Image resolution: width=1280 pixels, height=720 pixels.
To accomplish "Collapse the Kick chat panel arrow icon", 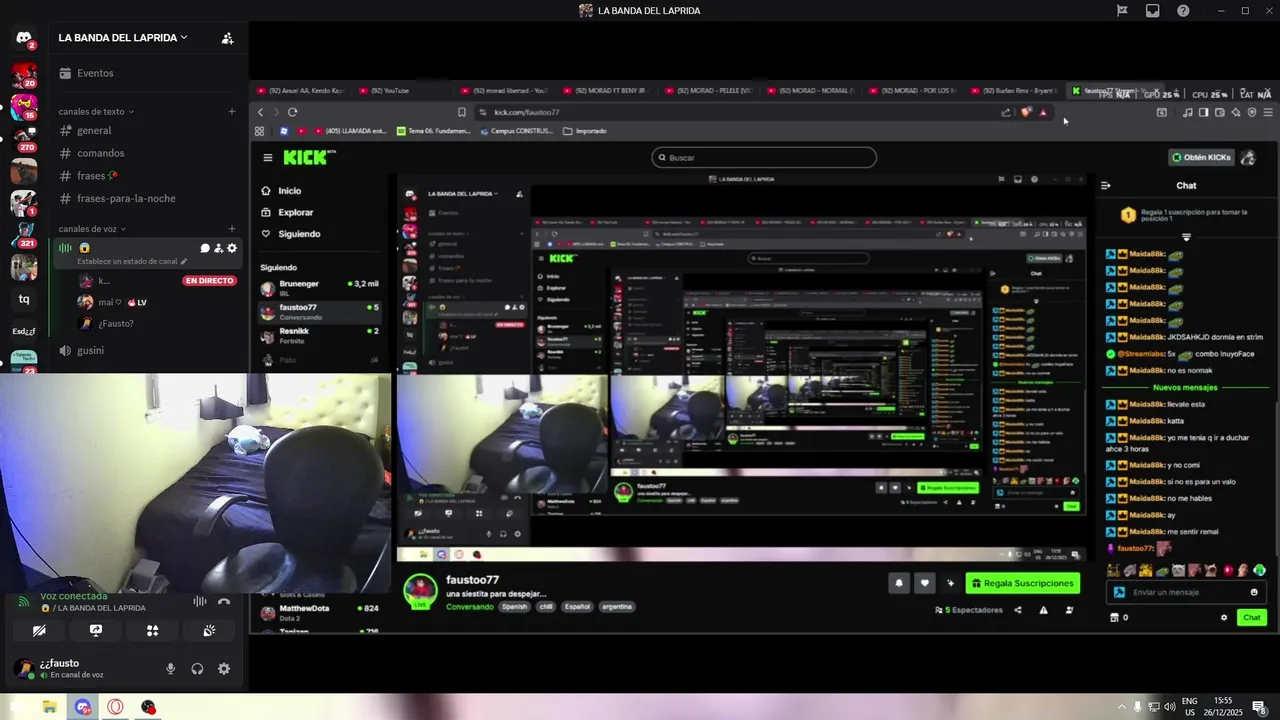I will coord(1106,186).
